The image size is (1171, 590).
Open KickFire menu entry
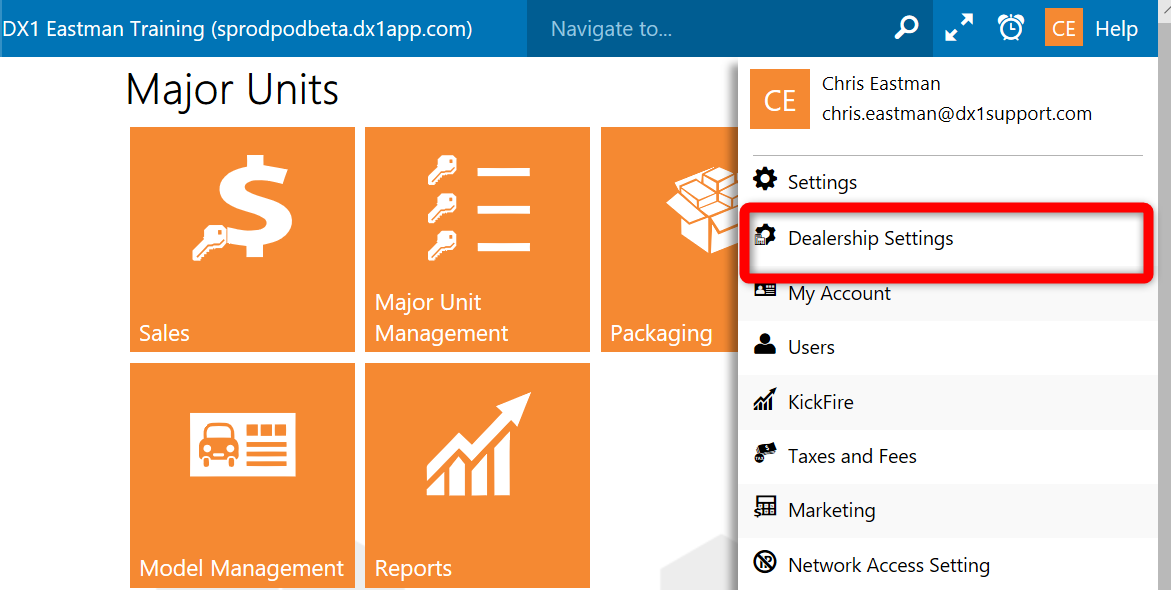point(947,402)
